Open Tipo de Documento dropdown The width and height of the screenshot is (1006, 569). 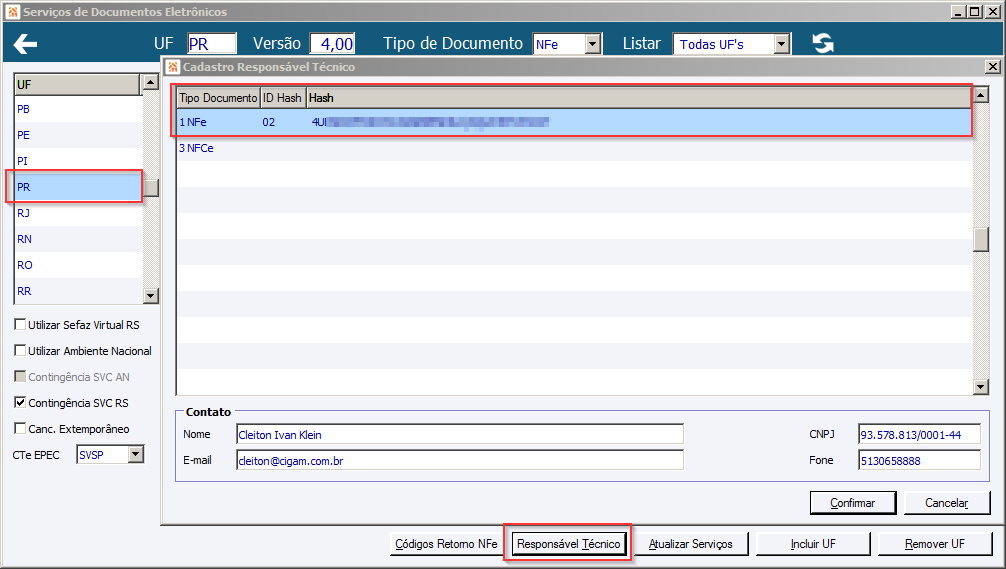click(x=593, y=44)
